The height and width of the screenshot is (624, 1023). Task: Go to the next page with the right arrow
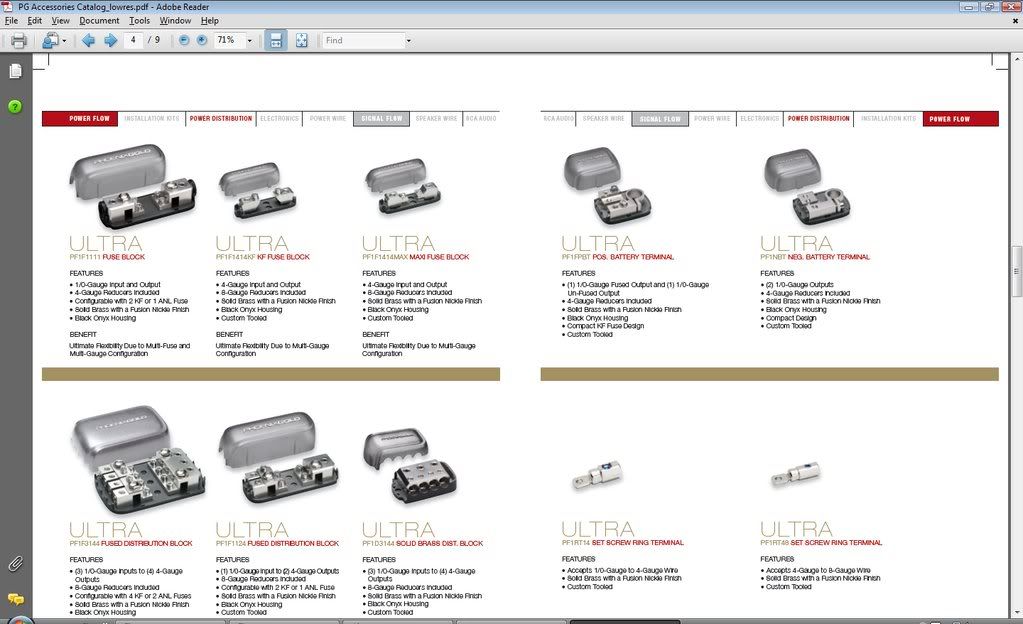111,40
